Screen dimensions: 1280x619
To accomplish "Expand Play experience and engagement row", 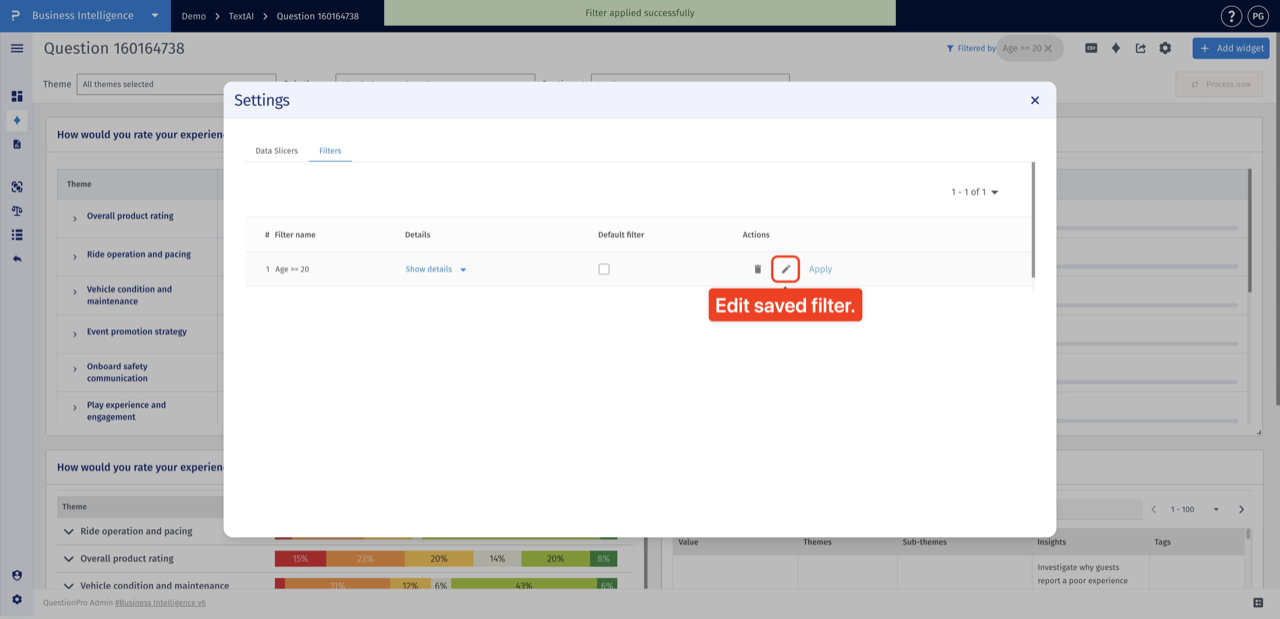I will point(75,409).
